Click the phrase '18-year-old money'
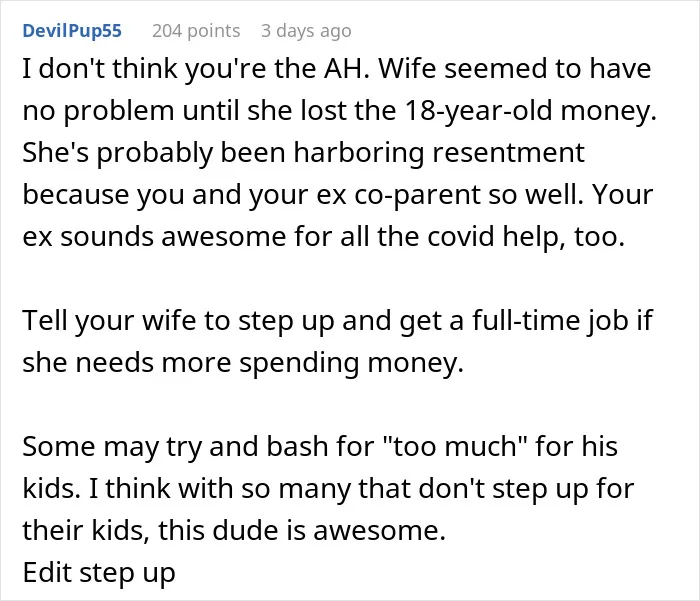 [529, 111]
